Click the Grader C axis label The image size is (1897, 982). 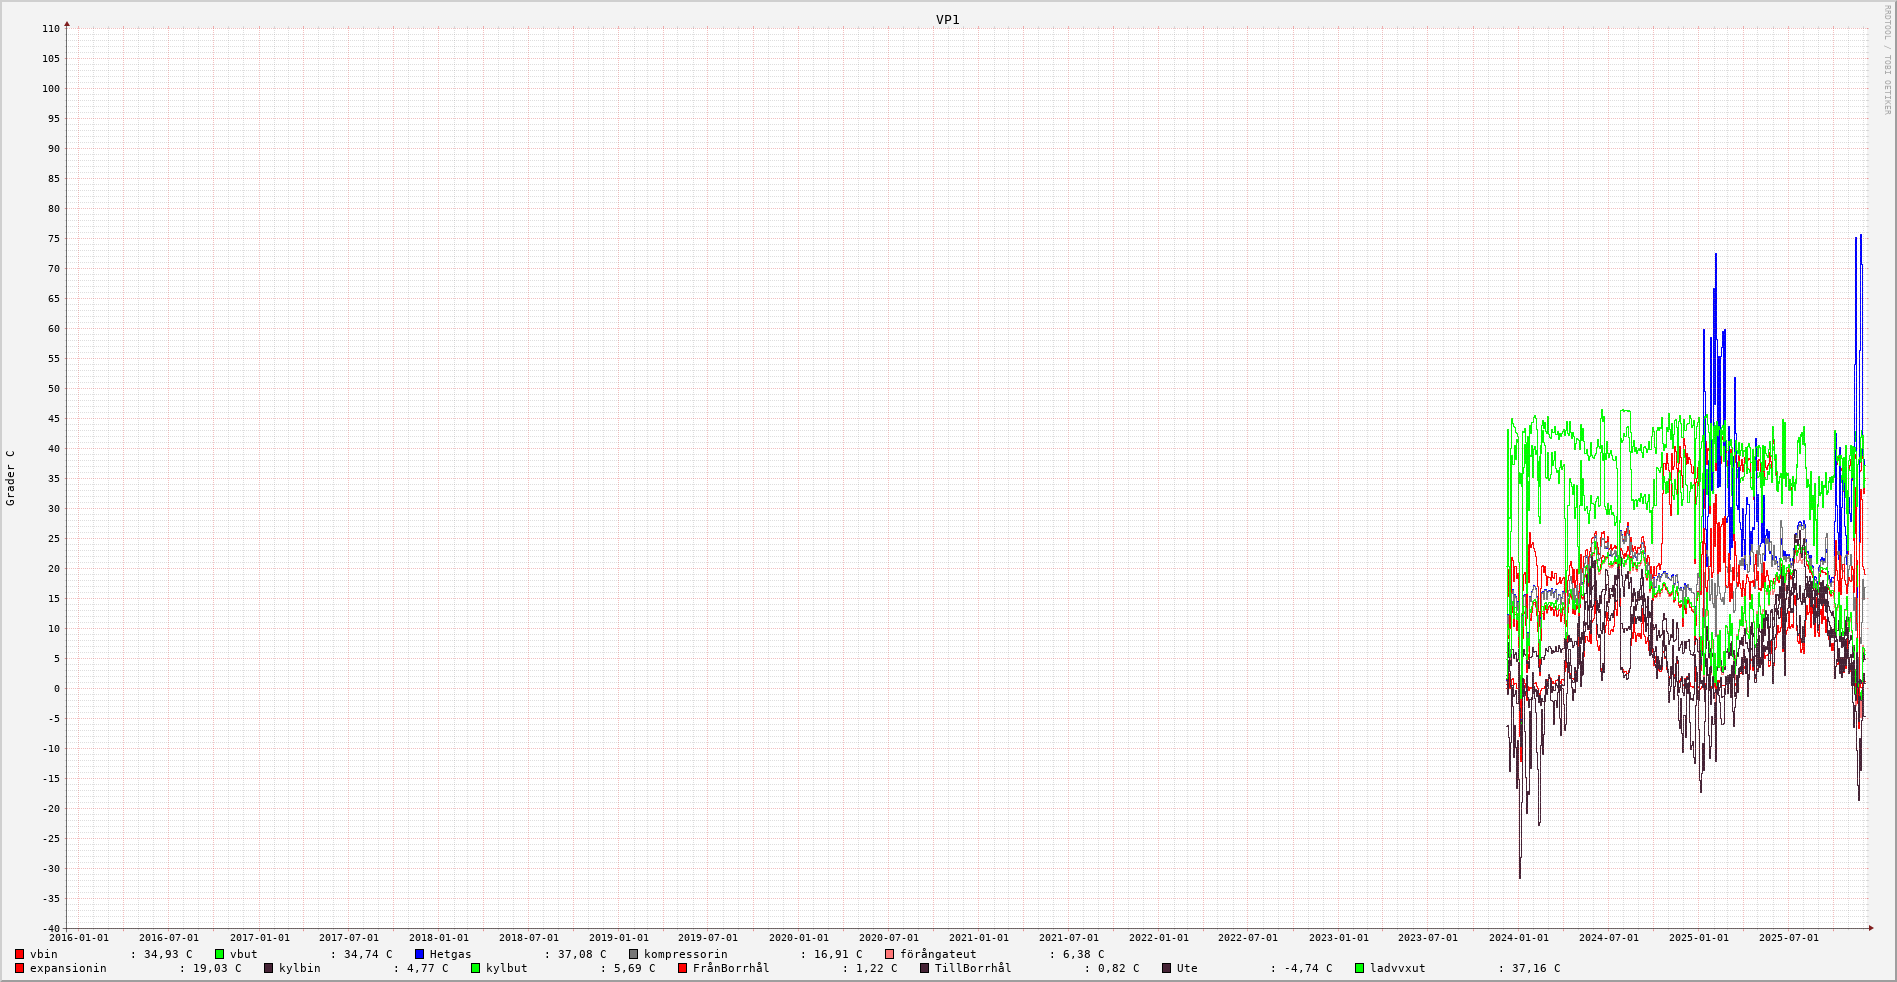pyautogui.click(x=11, y=477)
